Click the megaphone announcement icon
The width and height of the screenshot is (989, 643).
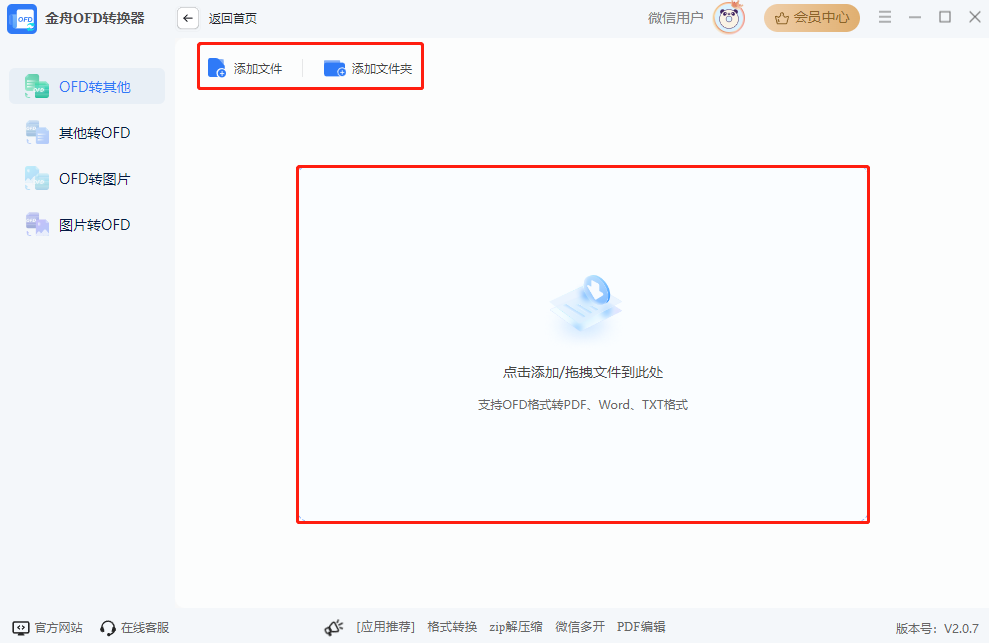coord(334,627)
